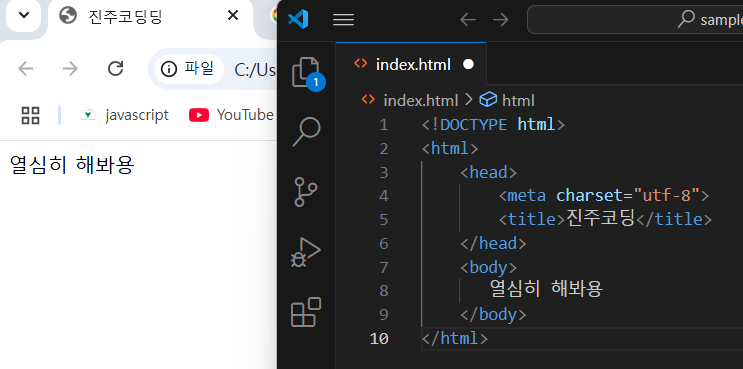Screen dimensions: 743x369
Task: Close the 진주코딩딩 Chrome tab
Action: [x=233, y=16]
